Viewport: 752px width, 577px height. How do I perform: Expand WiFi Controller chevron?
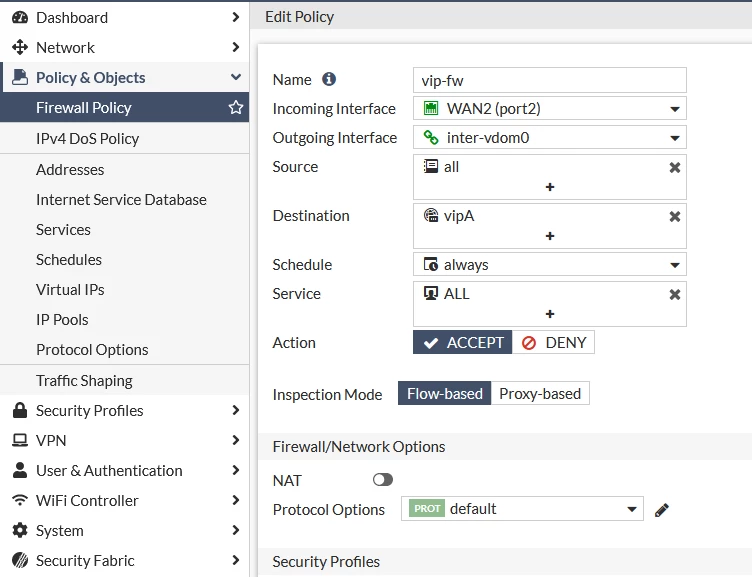[235, 500]
